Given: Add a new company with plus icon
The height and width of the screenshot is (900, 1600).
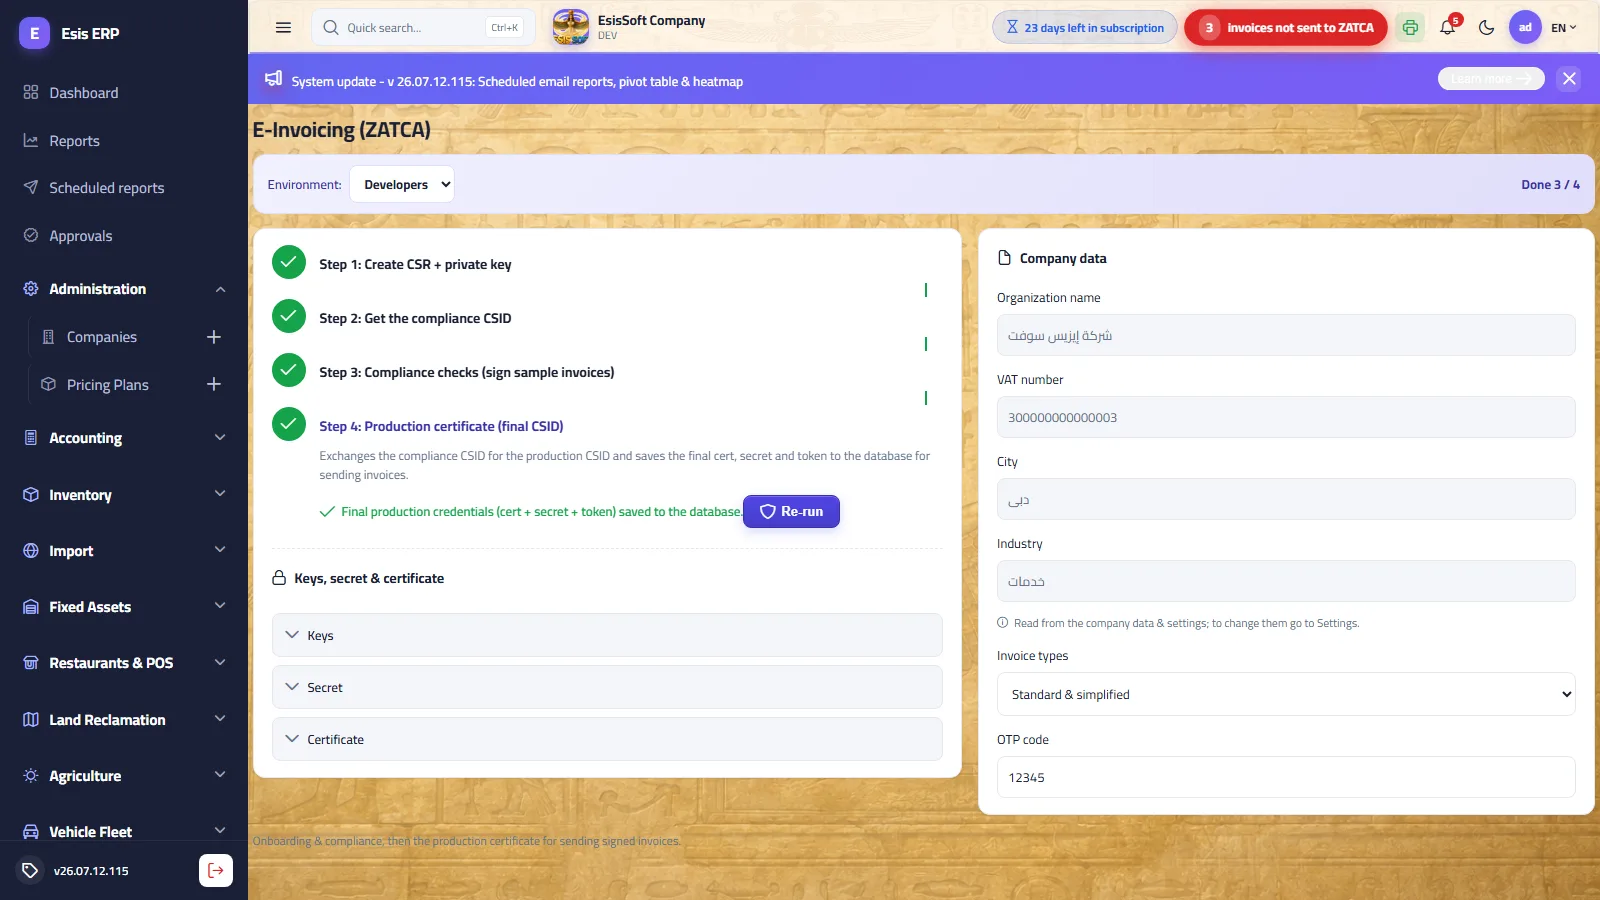Looking at the screenshot, I should (214, 337).
